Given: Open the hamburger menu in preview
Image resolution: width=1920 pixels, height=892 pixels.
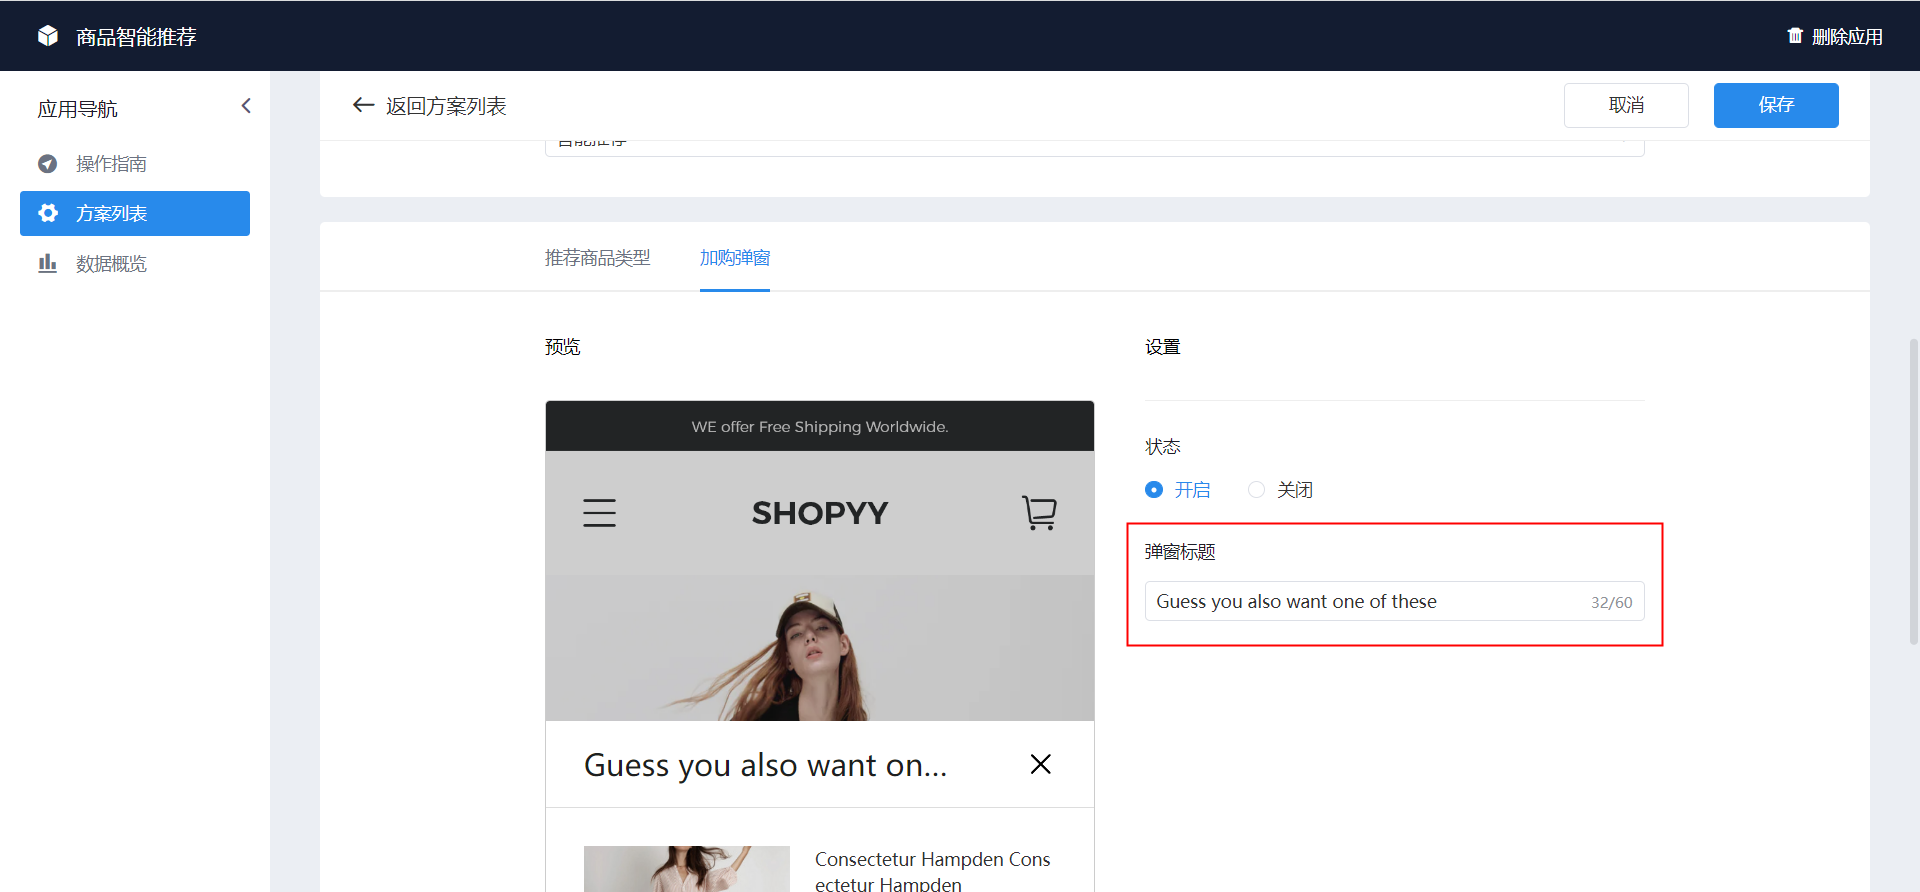Looking at the screenshot, I should point(599,513).
